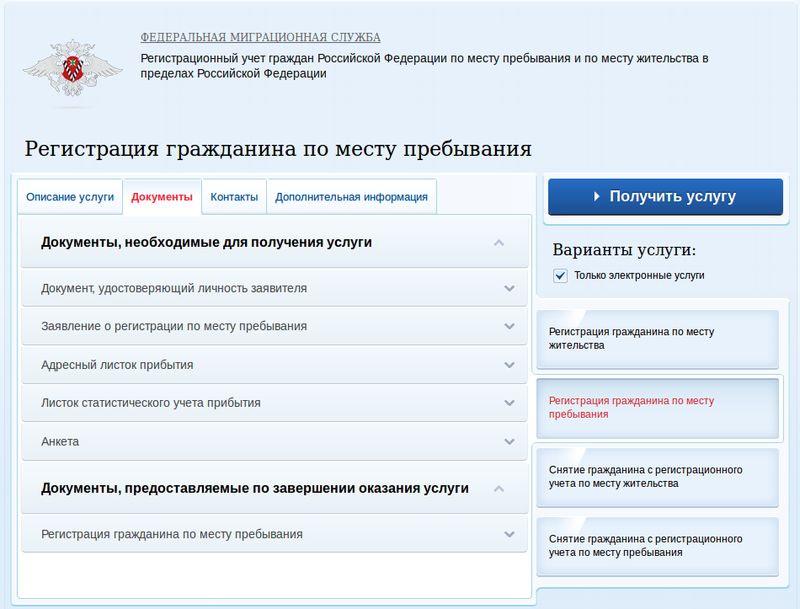Collapse Документы, предоставляемые по завершении section arrow
The width and height of the screenshot is (800, 609).
pyautogui.click(x=499, y=489)
